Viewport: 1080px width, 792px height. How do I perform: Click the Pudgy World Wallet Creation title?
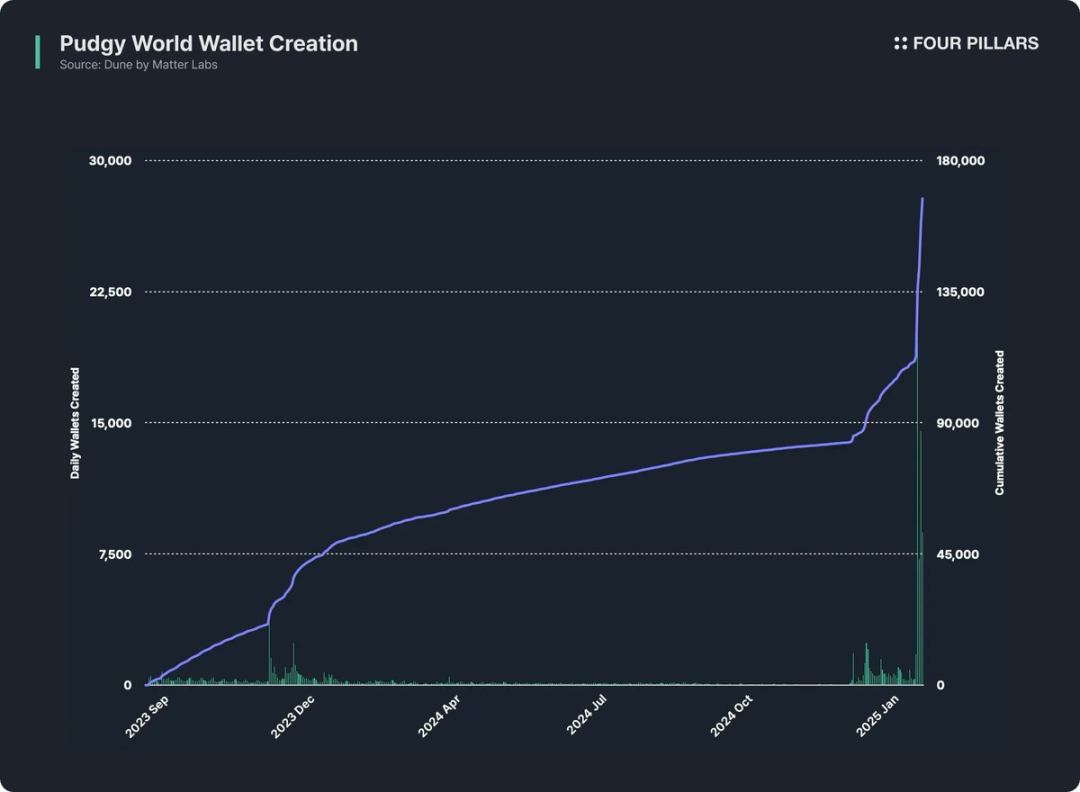point(209,43)
